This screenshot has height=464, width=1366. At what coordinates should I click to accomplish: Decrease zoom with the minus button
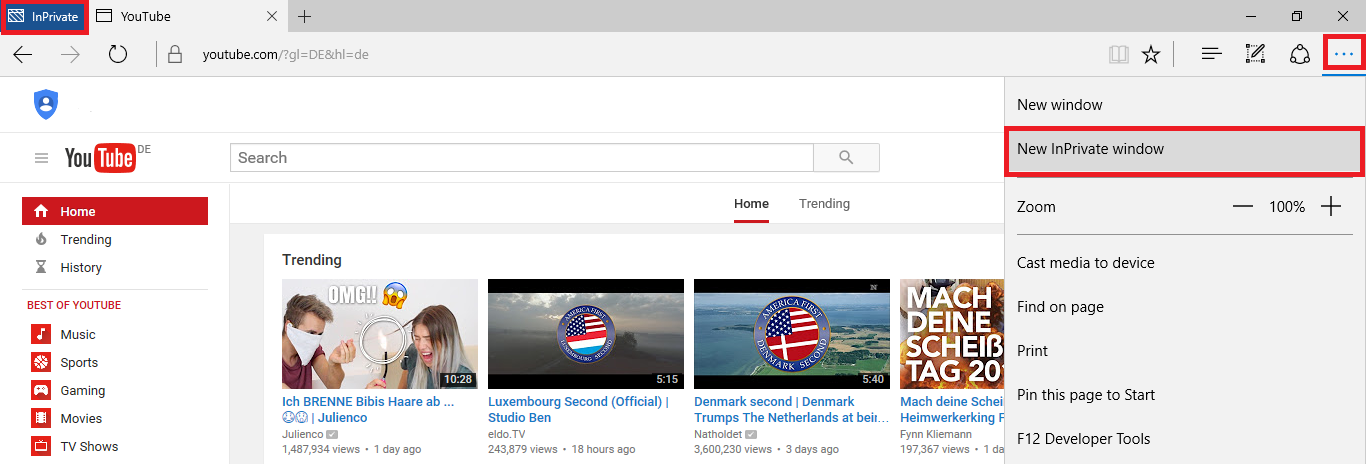(1243, 207)
